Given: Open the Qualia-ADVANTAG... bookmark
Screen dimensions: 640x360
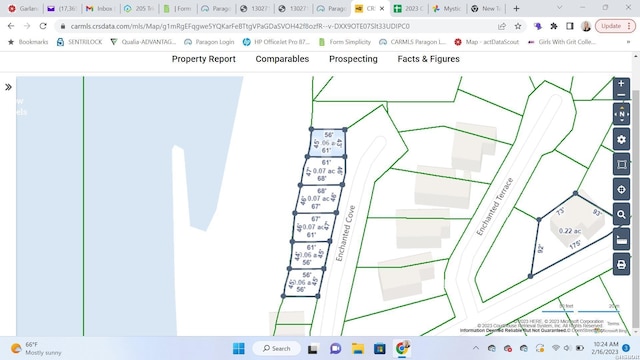Looking at the screenshot, I should [143, 42].
